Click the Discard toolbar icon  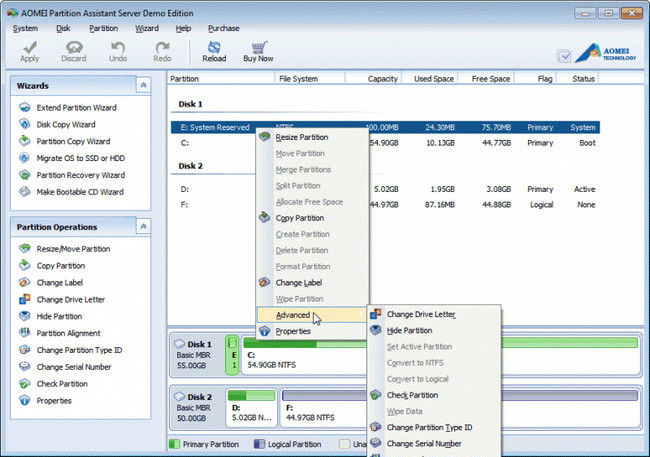74,51
